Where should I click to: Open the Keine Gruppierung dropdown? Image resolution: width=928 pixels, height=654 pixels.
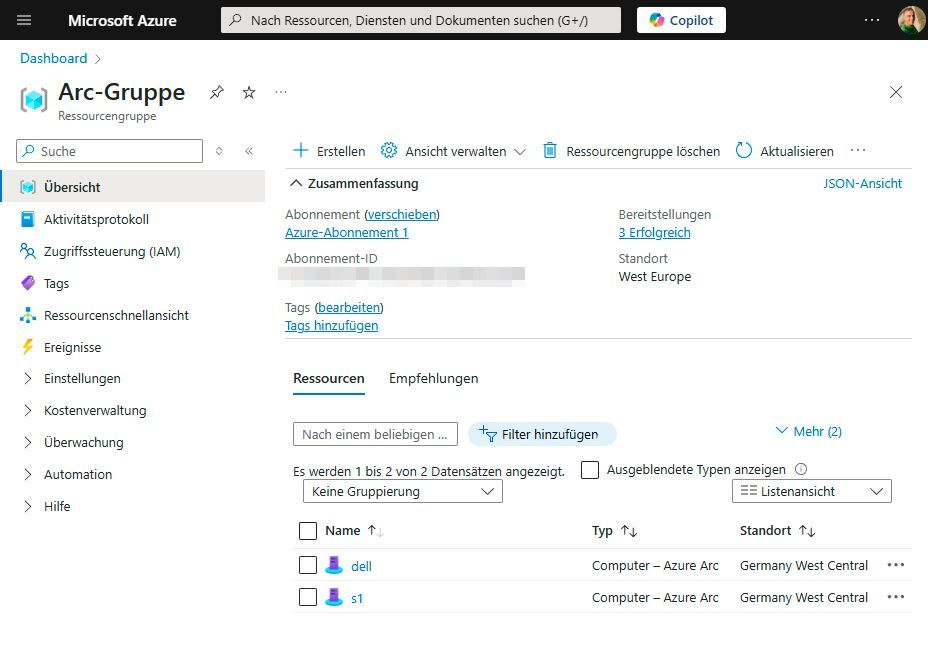402,491
